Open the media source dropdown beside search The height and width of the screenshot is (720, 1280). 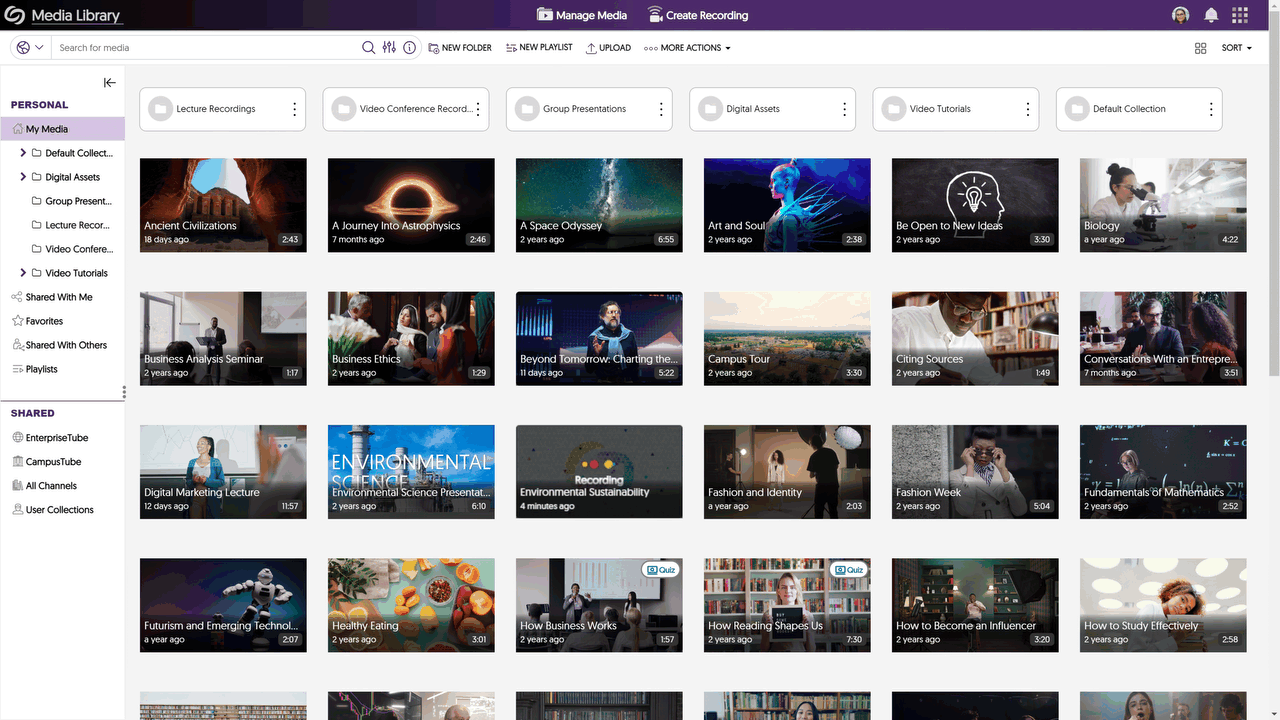tap(26, 47)
